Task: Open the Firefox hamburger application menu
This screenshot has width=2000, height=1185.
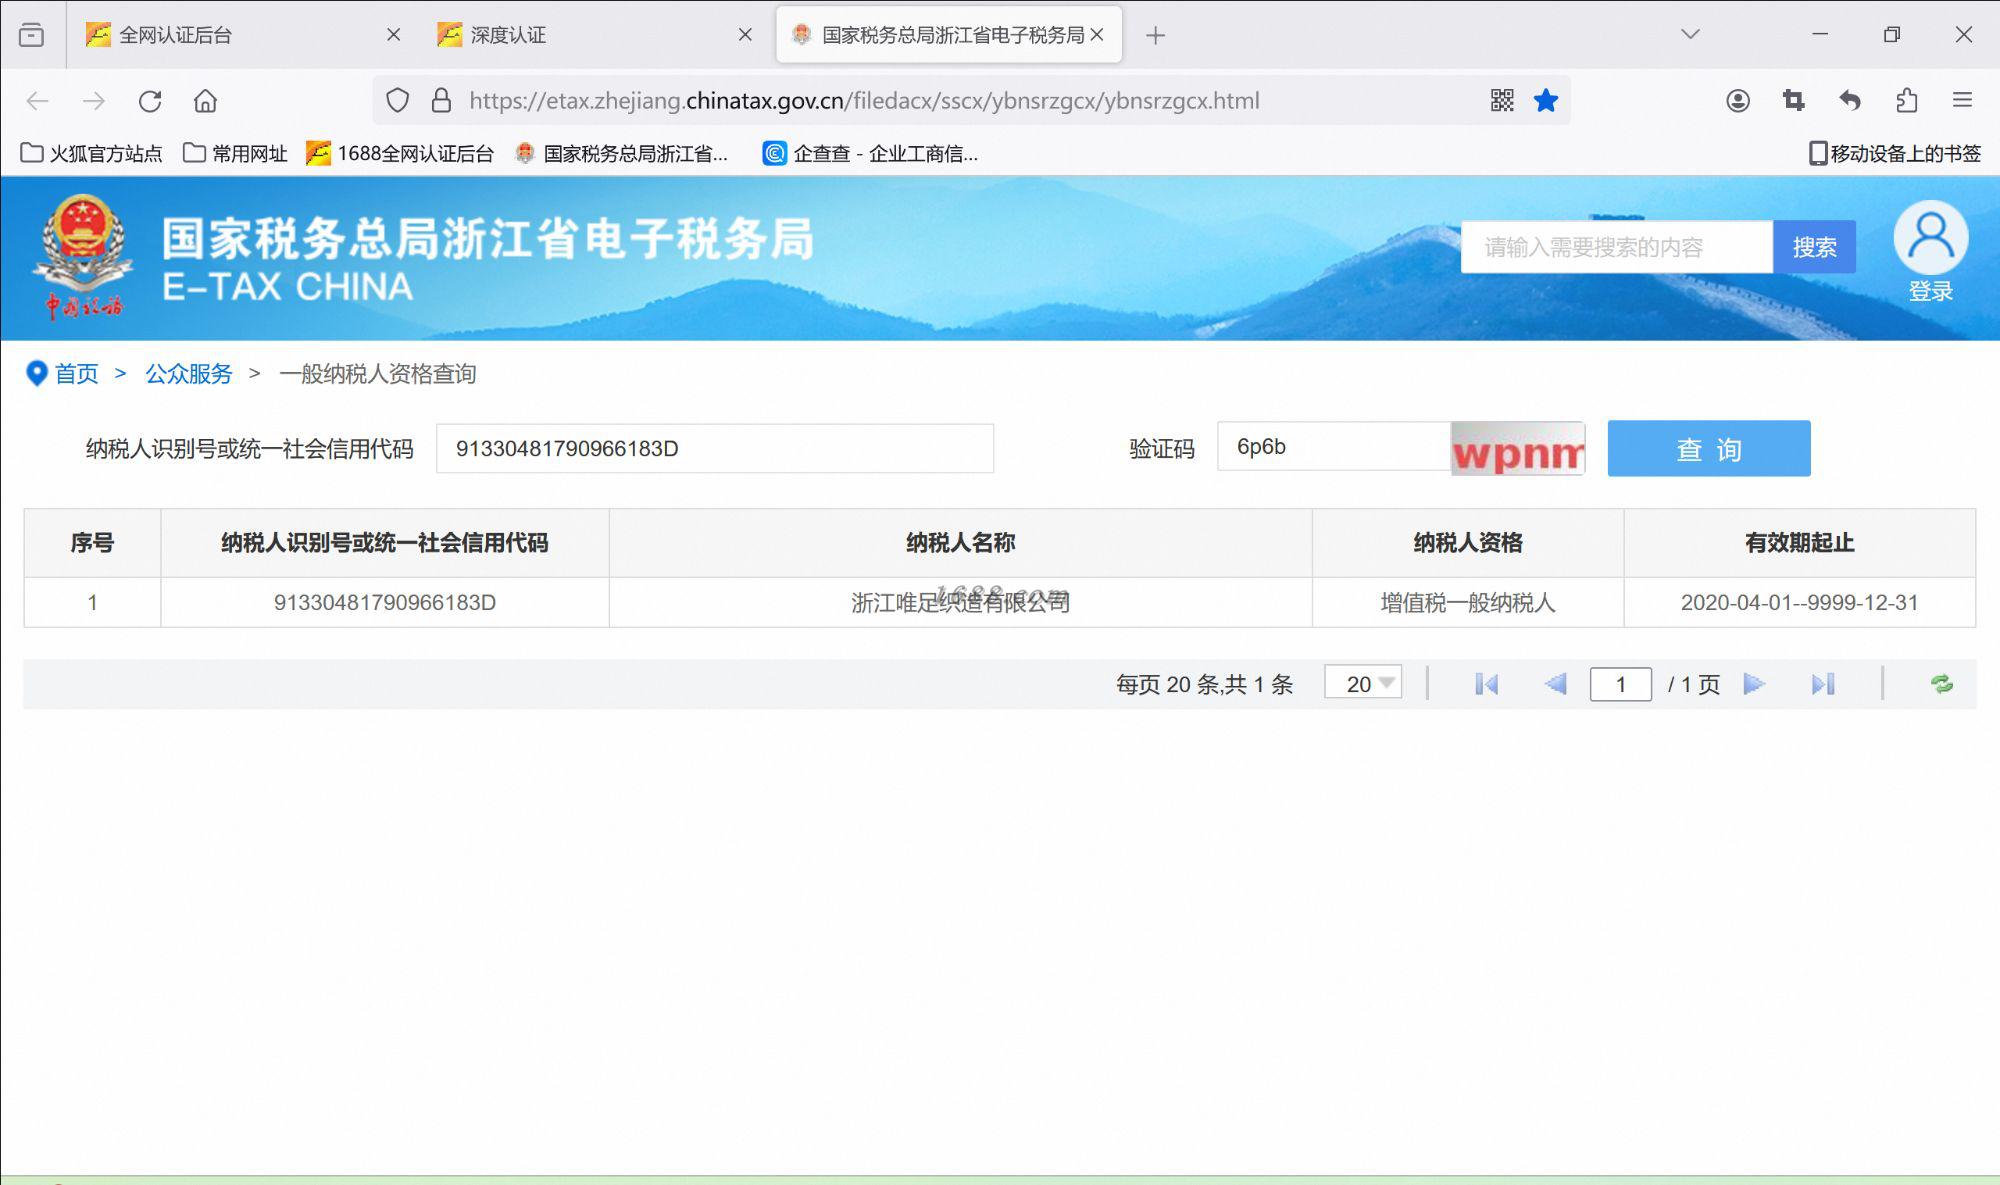Action: point(1962,100)
